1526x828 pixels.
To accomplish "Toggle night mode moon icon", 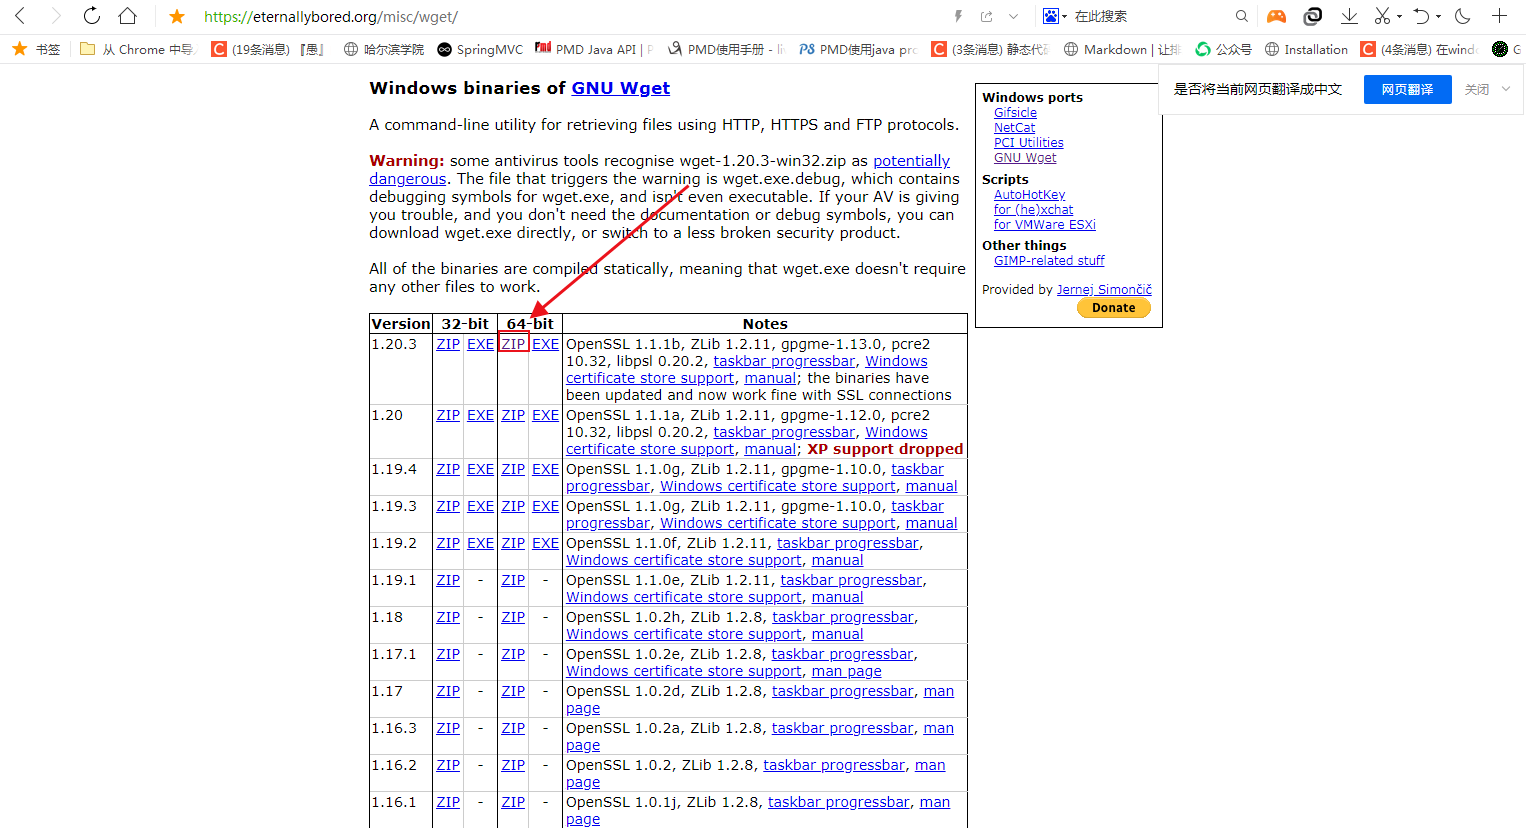I will (x=1463, y=16).
